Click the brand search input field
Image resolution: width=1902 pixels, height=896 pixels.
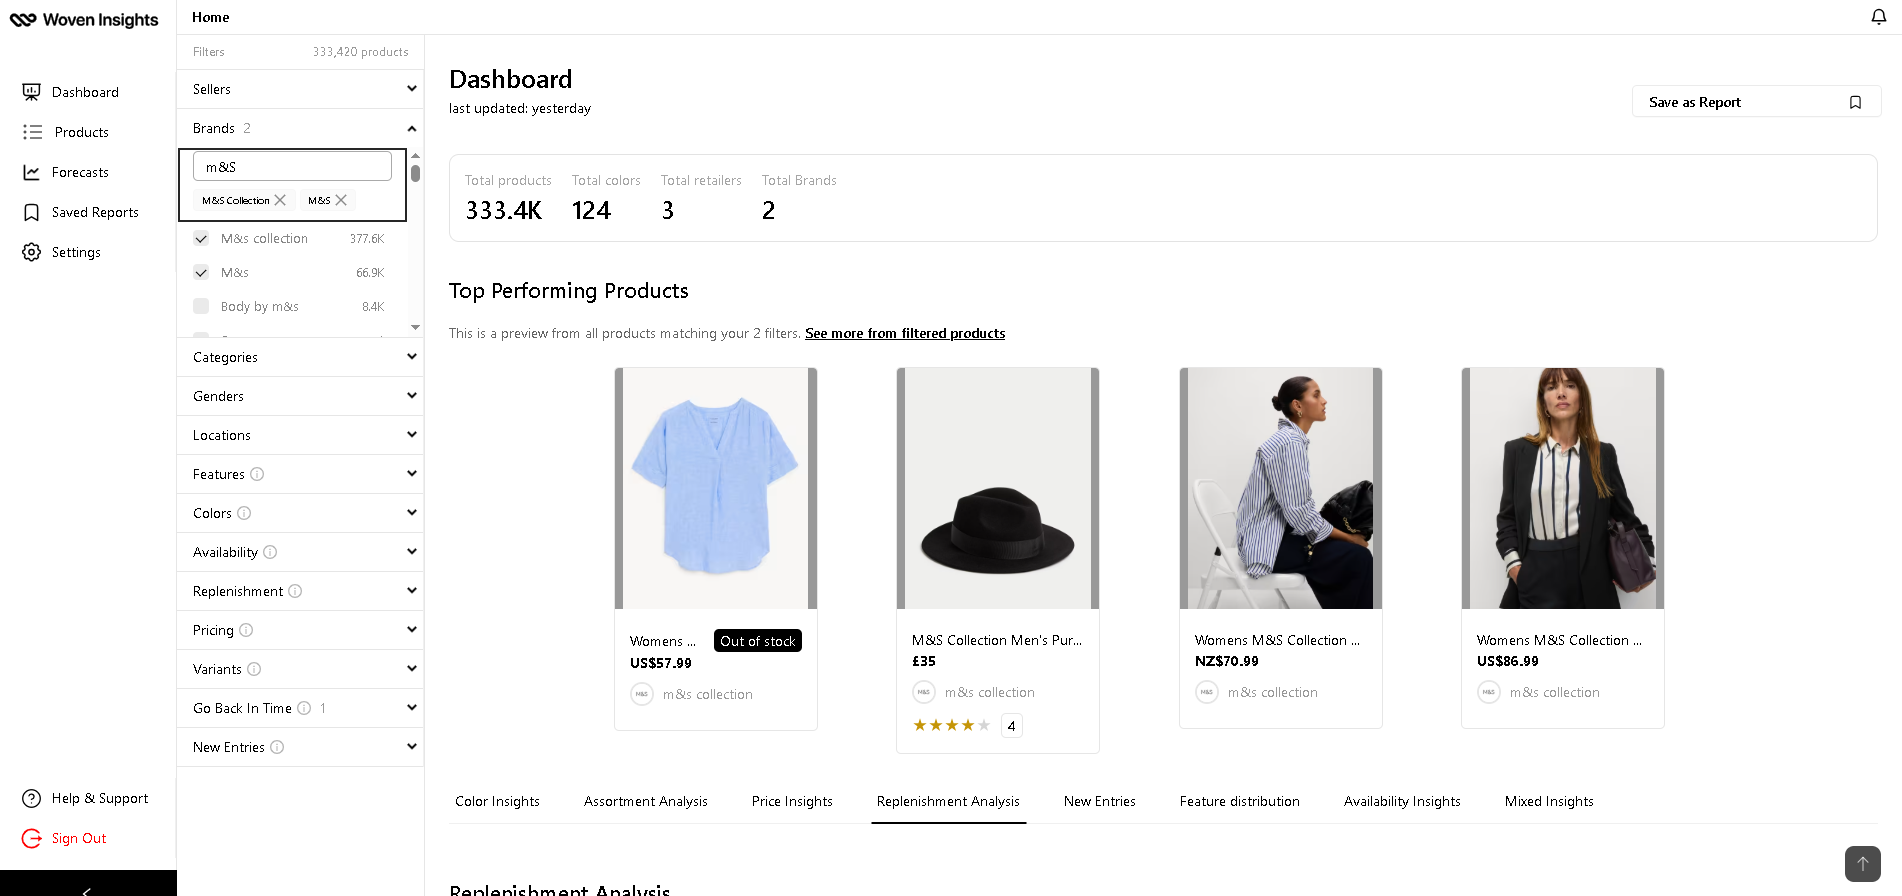point(292,167)
